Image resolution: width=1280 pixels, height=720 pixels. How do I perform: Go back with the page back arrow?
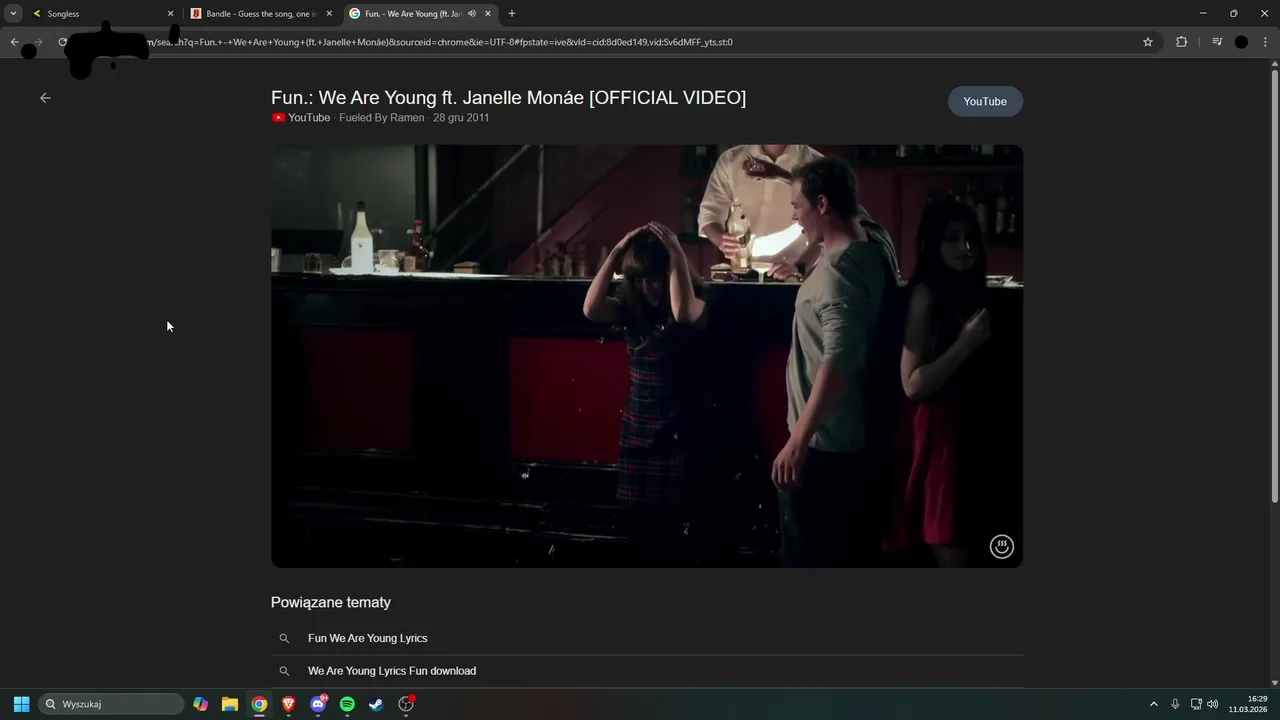coord(45,98)
